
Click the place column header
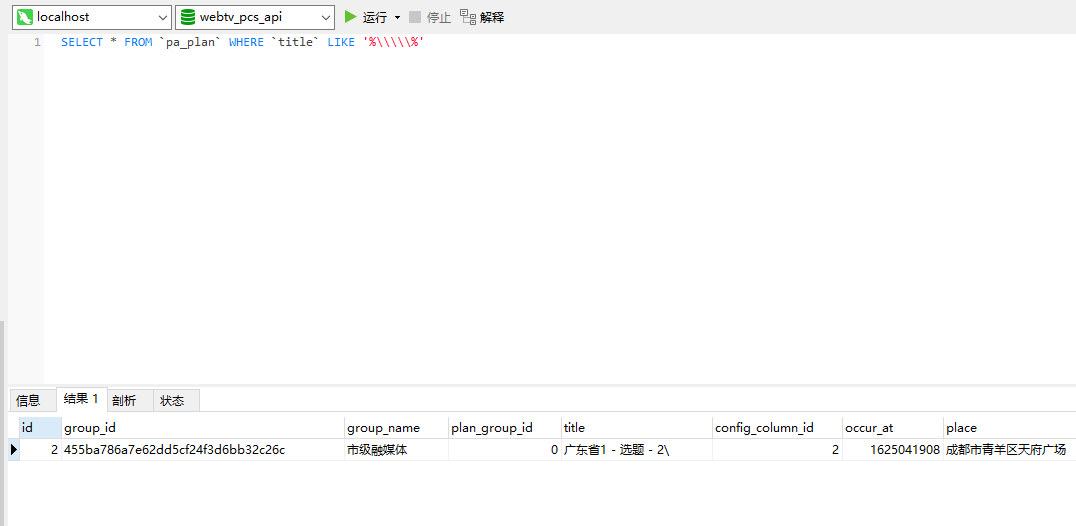point(1009,427)
